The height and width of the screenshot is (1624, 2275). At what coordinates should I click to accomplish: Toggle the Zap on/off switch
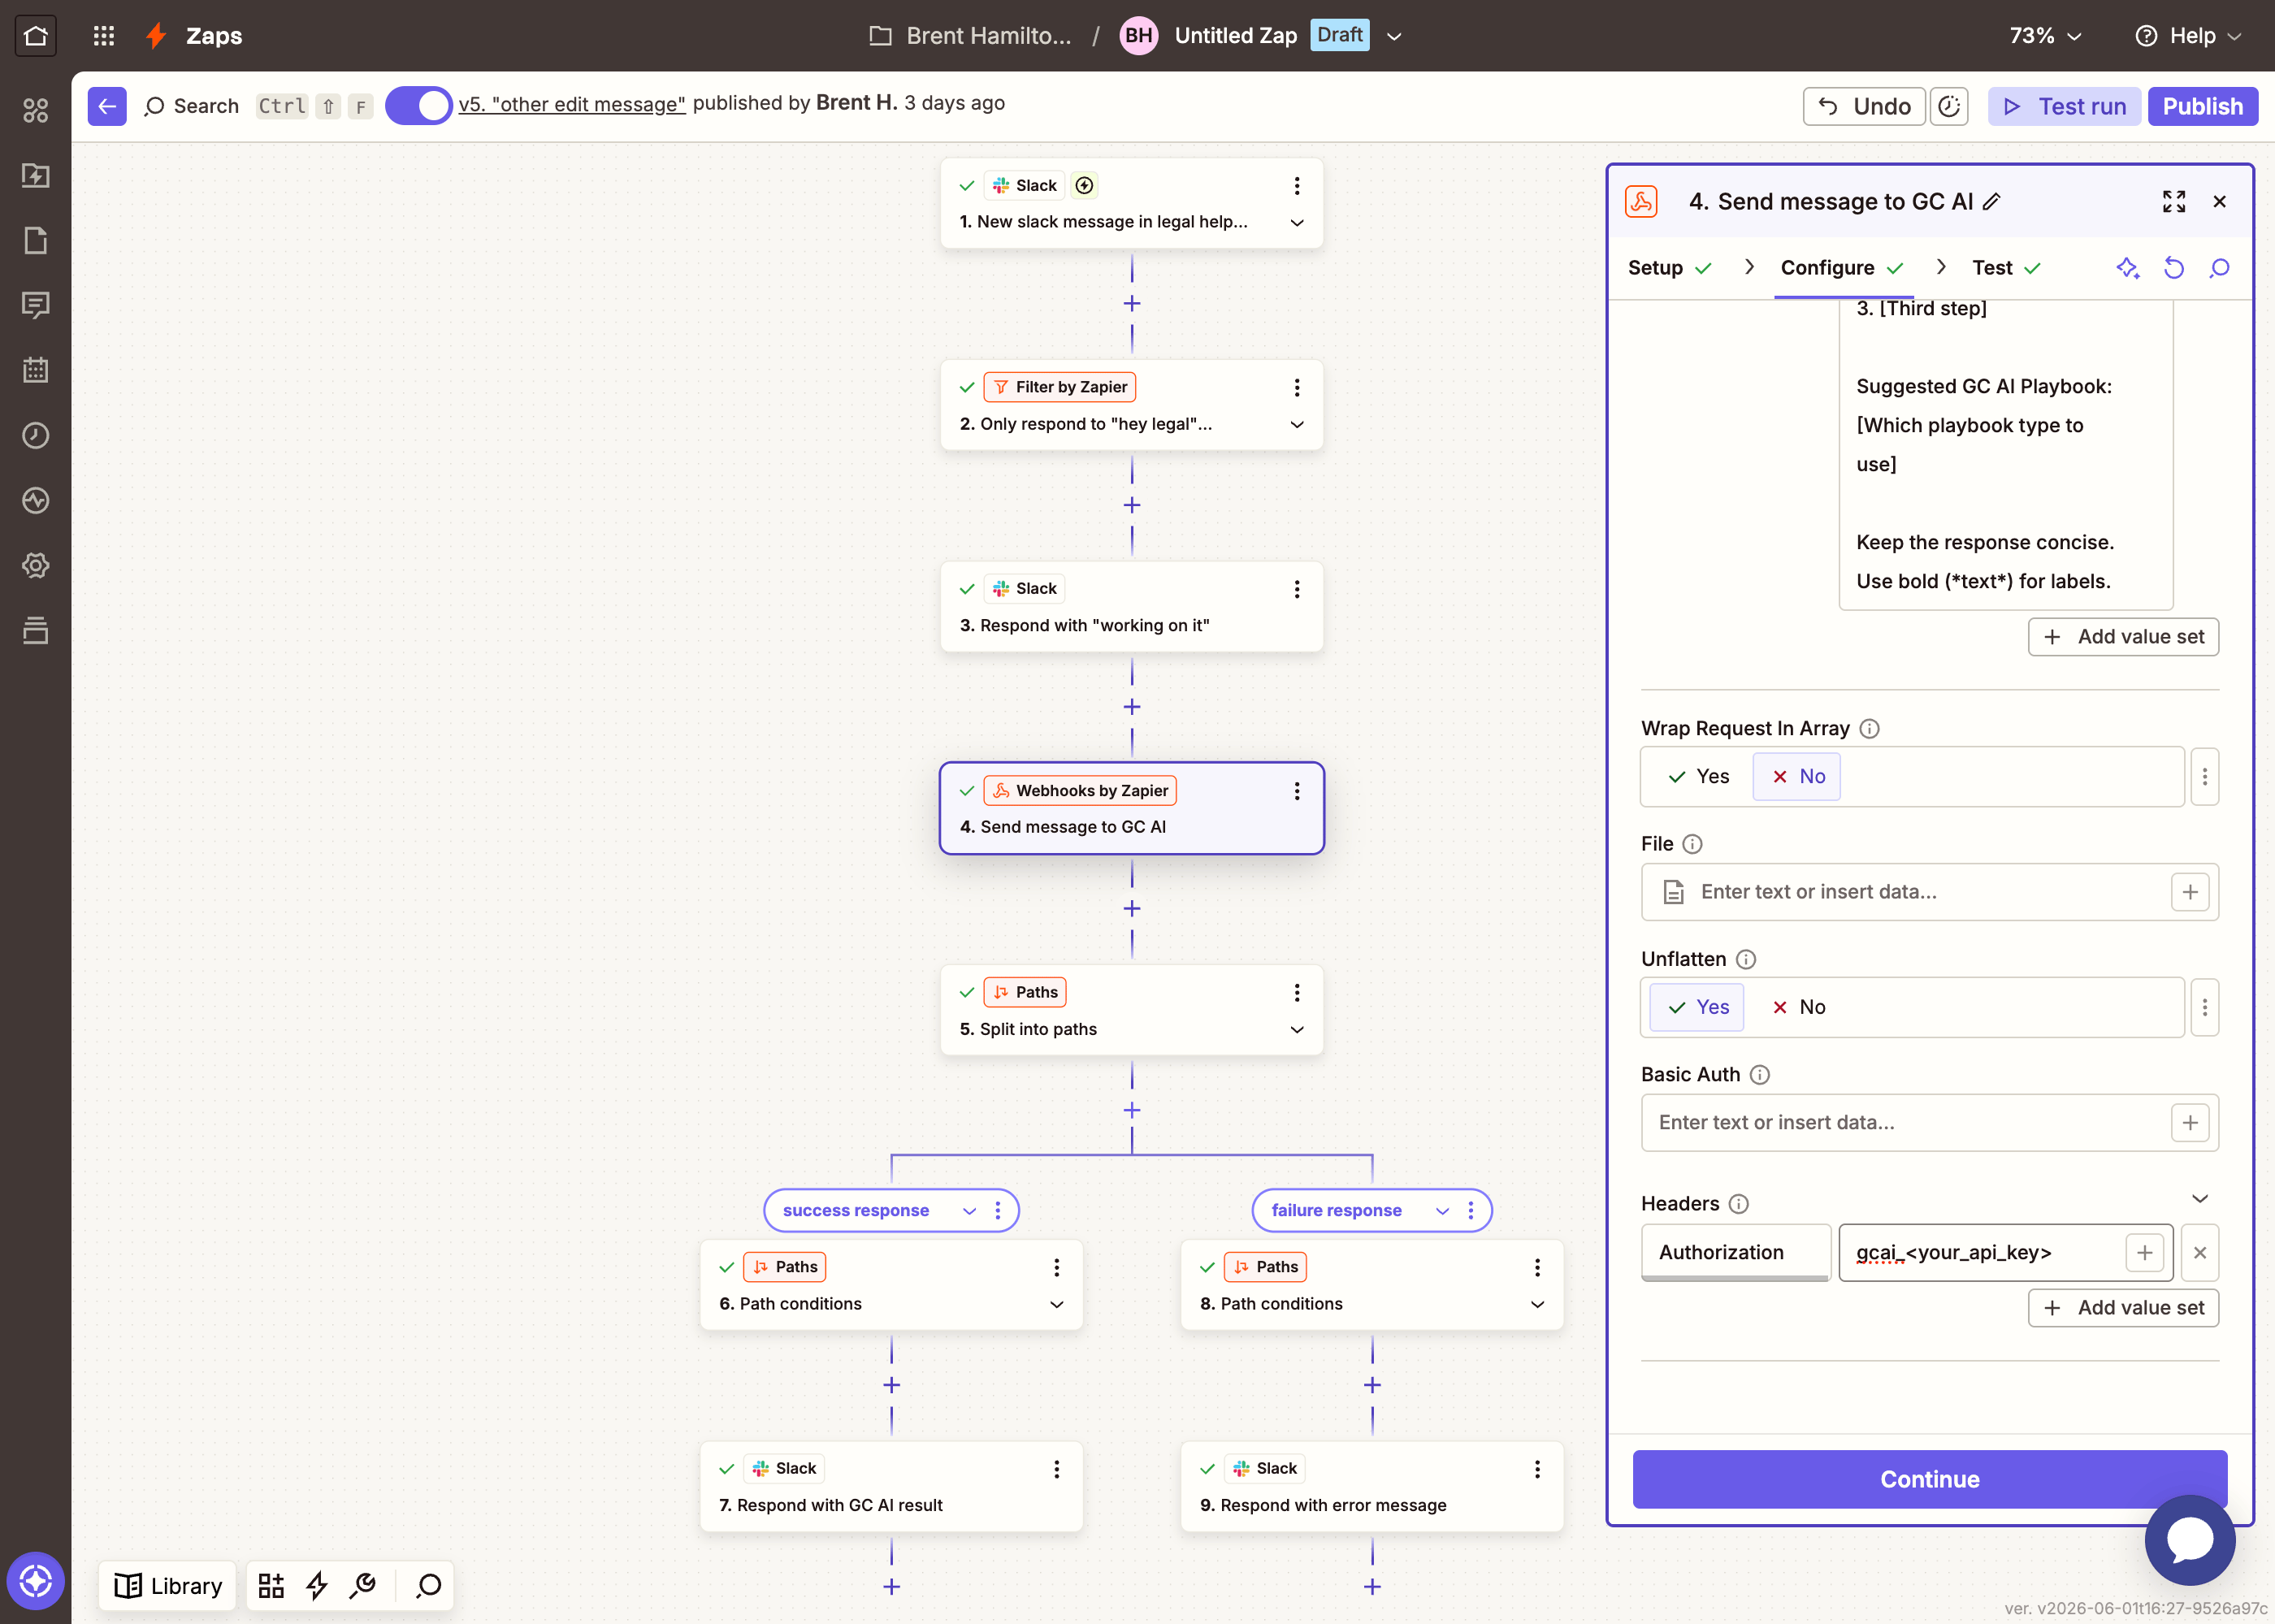point(418,106)
